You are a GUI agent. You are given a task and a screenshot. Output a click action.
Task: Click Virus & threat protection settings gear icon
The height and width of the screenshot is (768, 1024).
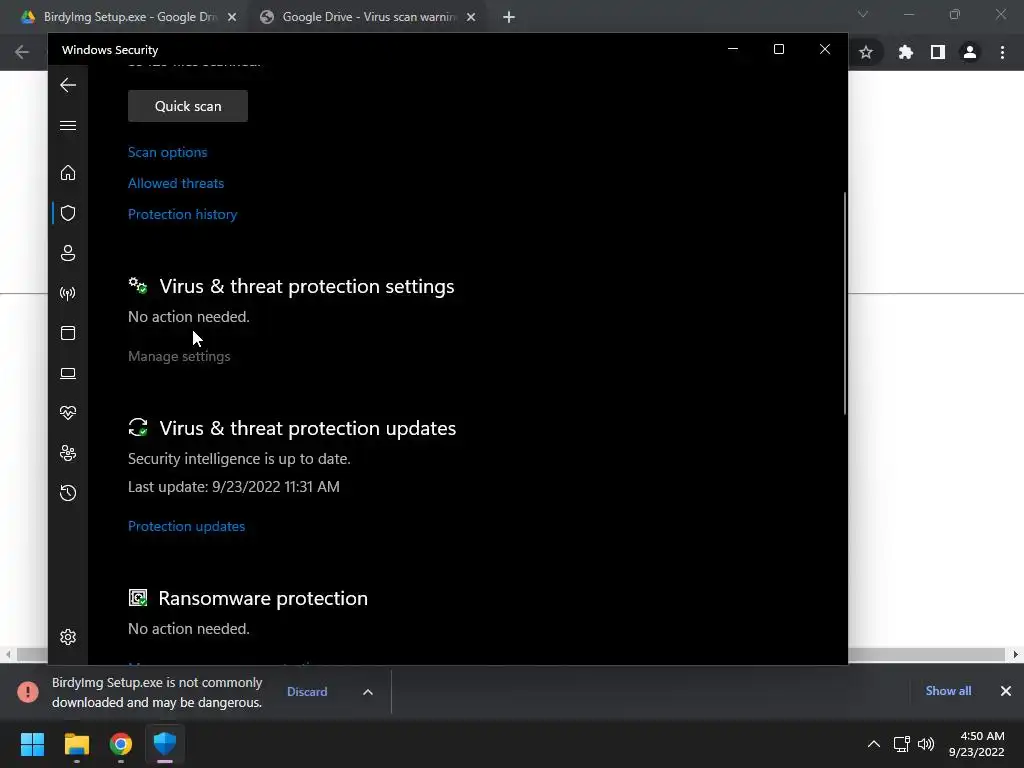tap(138, 285)
